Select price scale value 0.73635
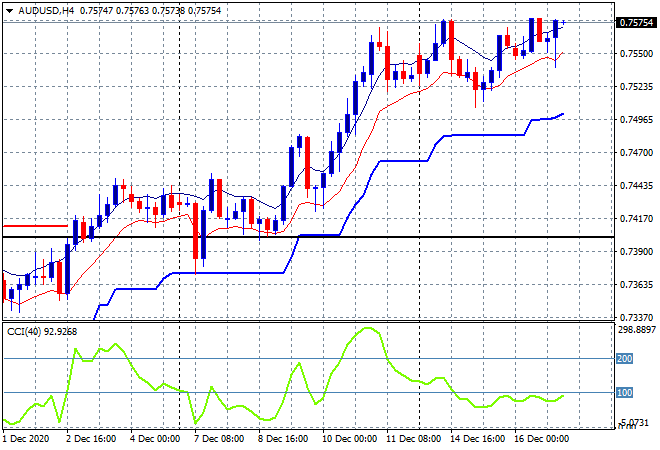This screenshot has height=450, width=660. coord(636,285)
